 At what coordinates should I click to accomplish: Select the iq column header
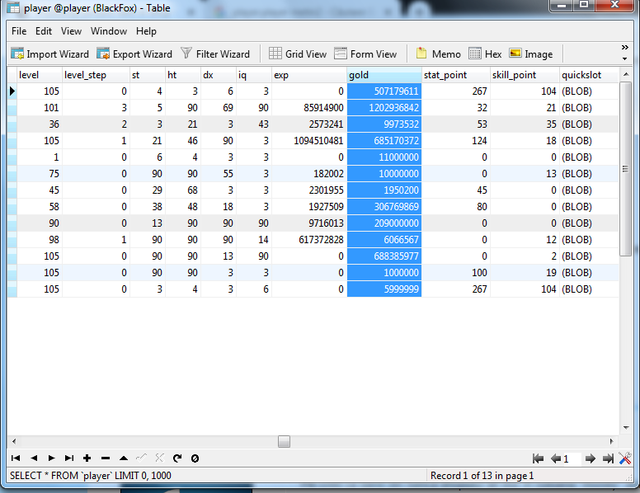click(x=254, y=75)
